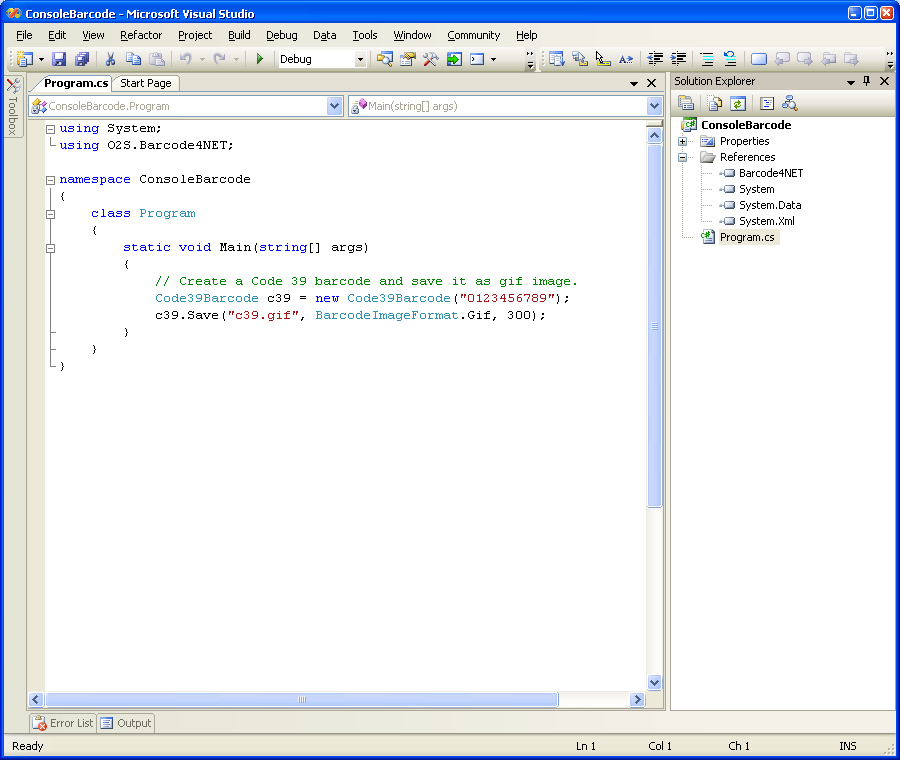
Task: Click the Cut scissors icon
Action: click(x=110, y=60)
